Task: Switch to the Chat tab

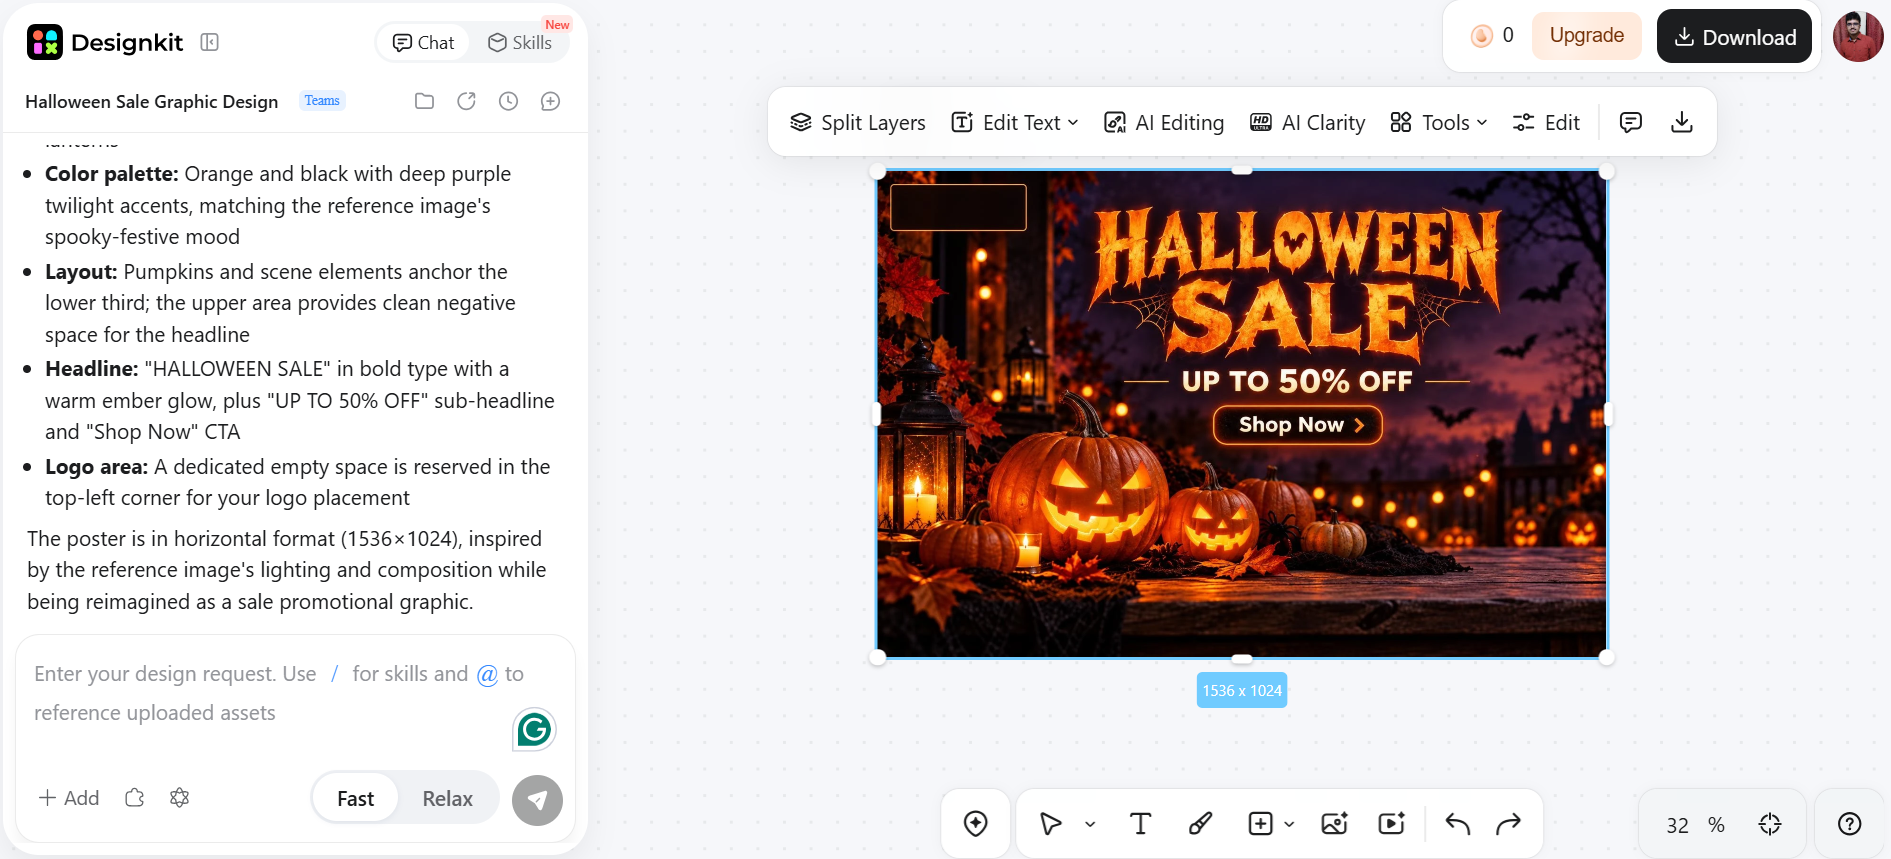Action: (x=423, y=43)
